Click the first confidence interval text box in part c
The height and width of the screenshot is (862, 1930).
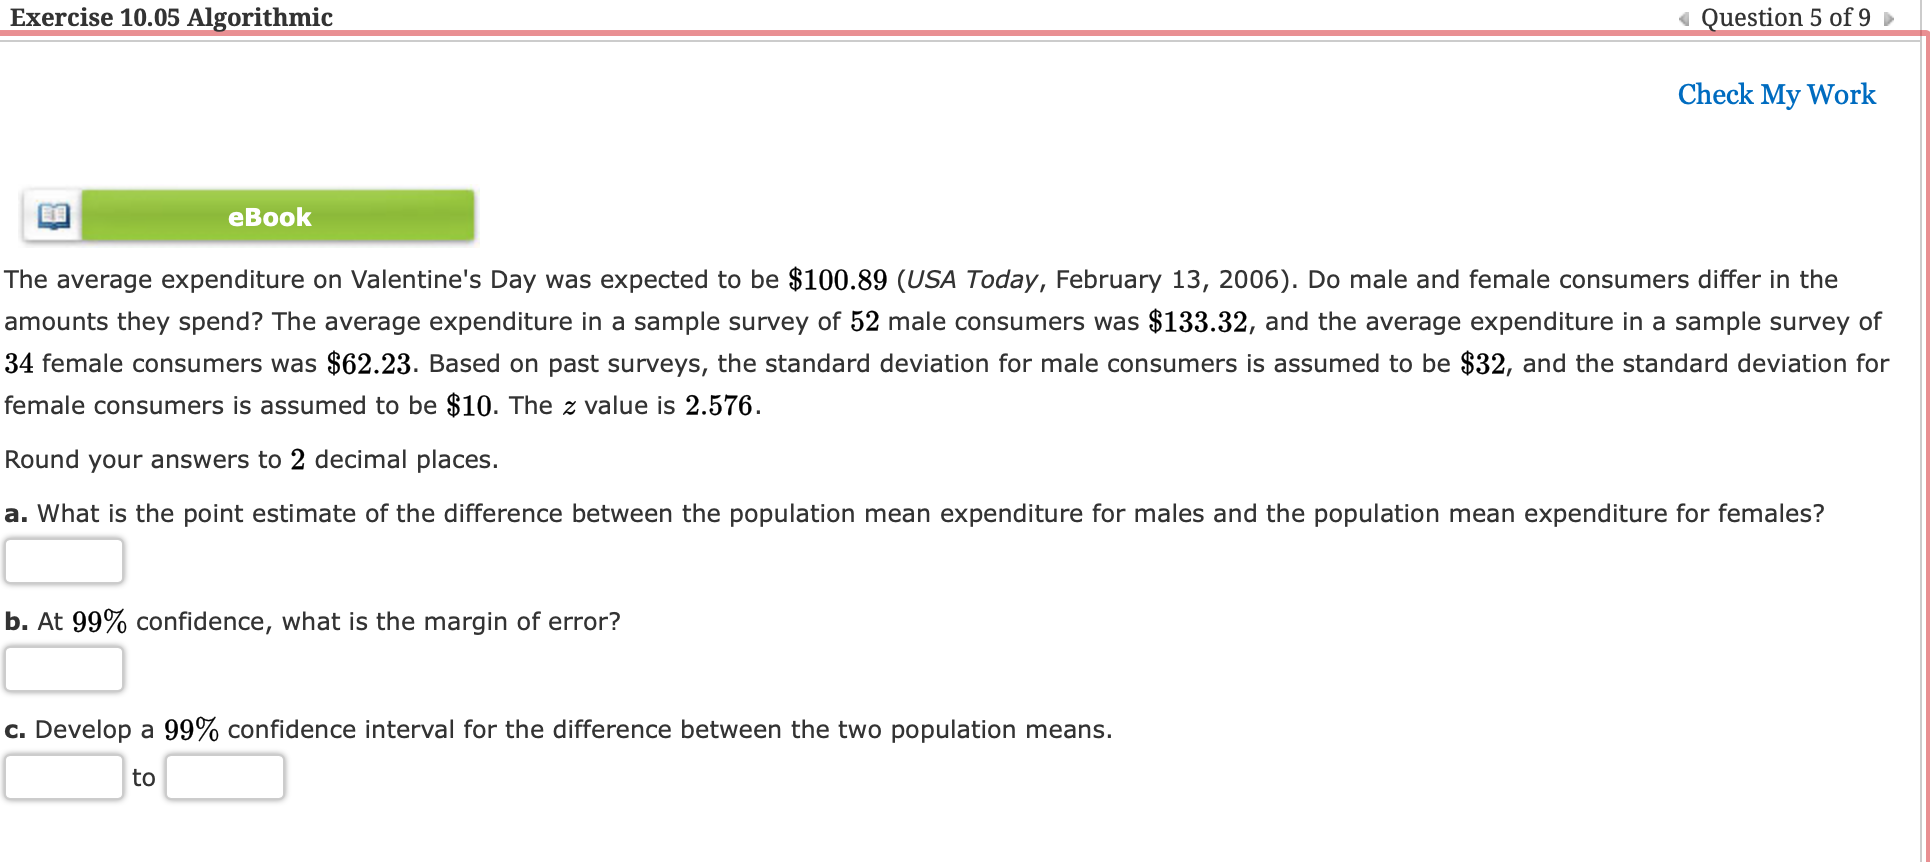(63, 776)
